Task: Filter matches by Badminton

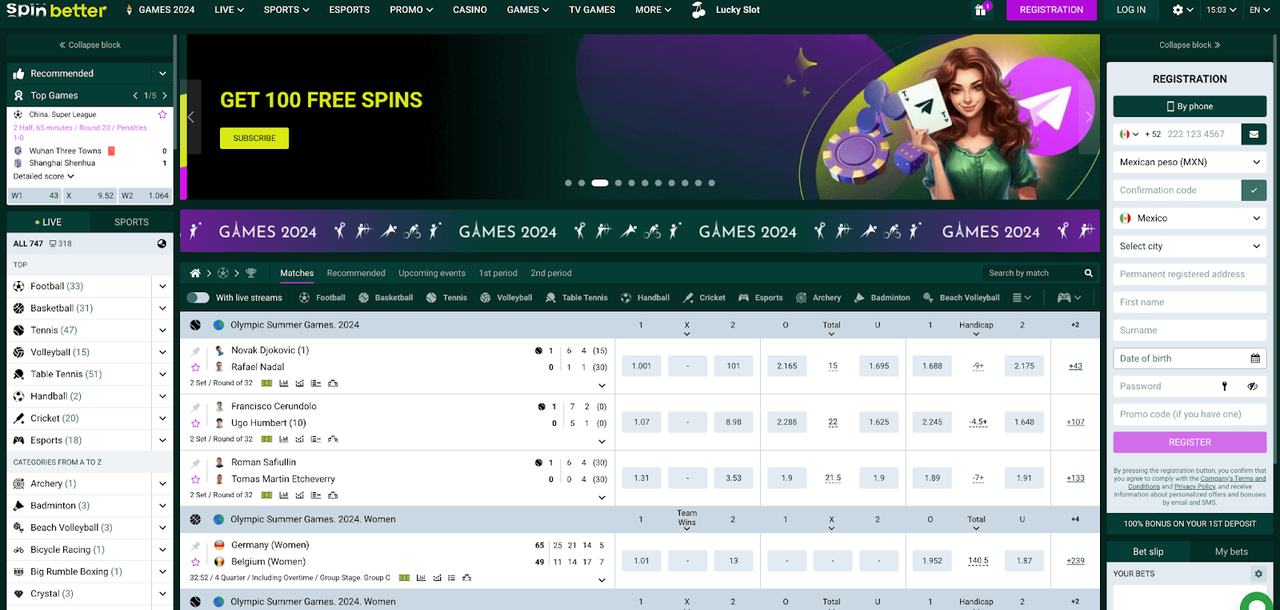Action: pyautogui.click(x=882, y=298)
